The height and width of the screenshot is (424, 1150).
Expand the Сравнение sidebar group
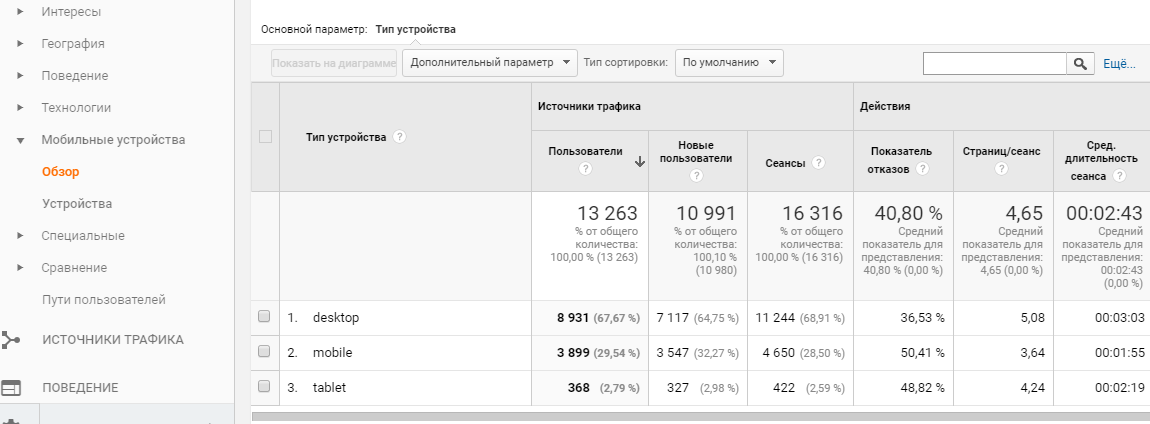21,268
